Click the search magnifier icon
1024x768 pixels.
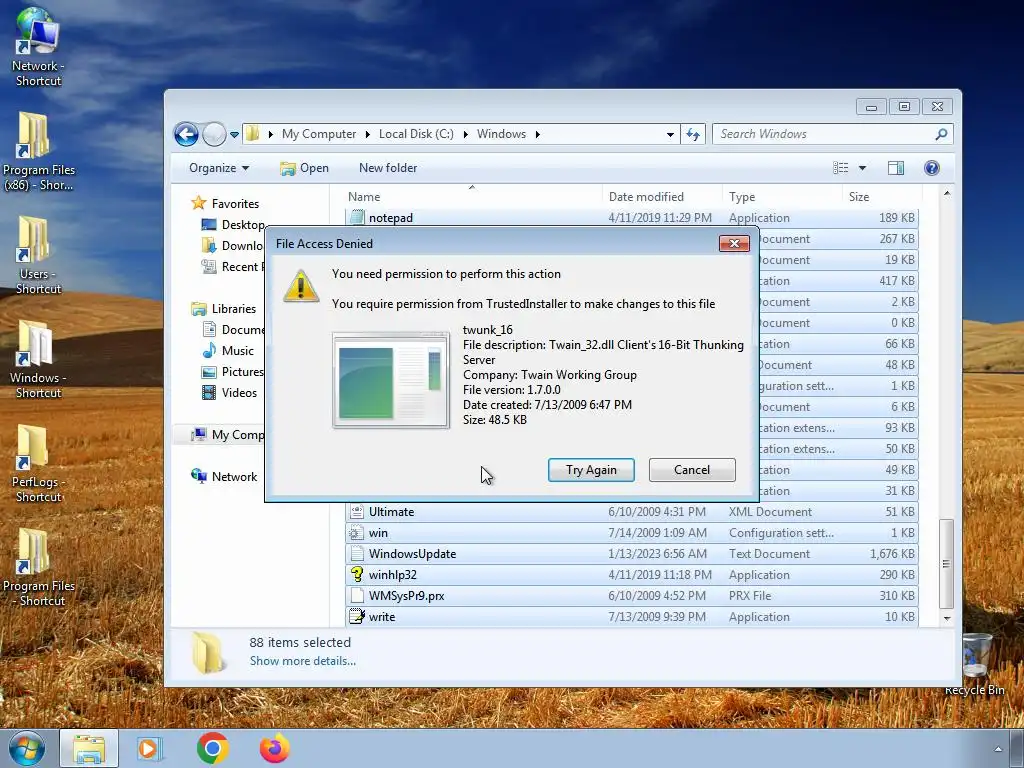pyautogui.click(x=941, y=134)
